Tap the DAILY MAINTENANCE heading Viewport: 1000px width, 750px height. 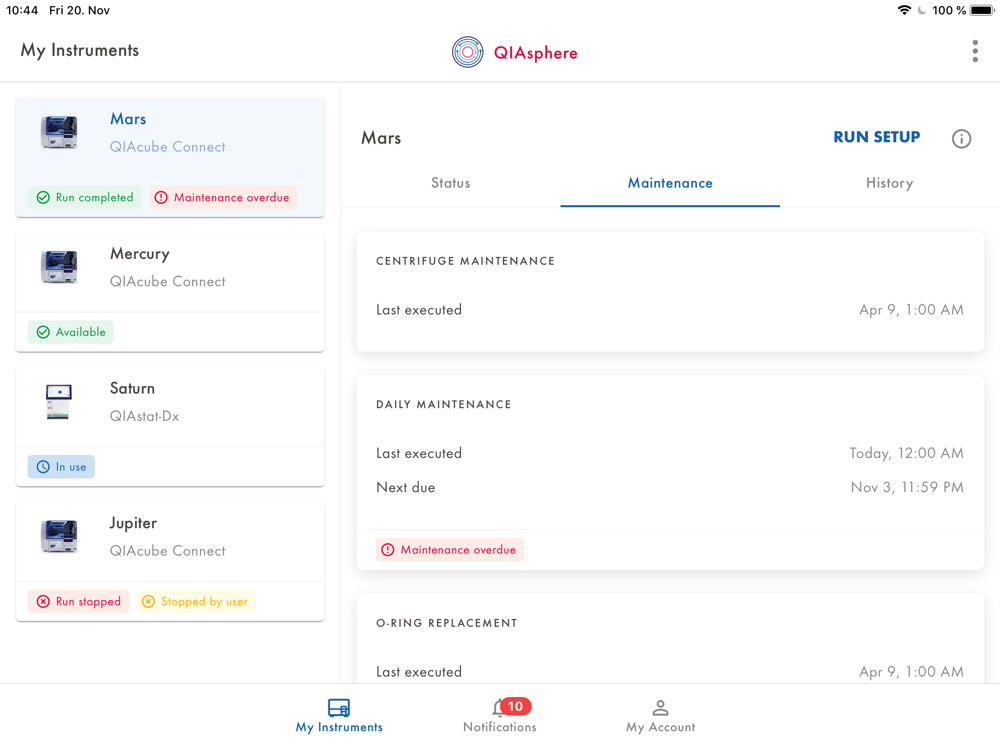[x=444, y=404]
